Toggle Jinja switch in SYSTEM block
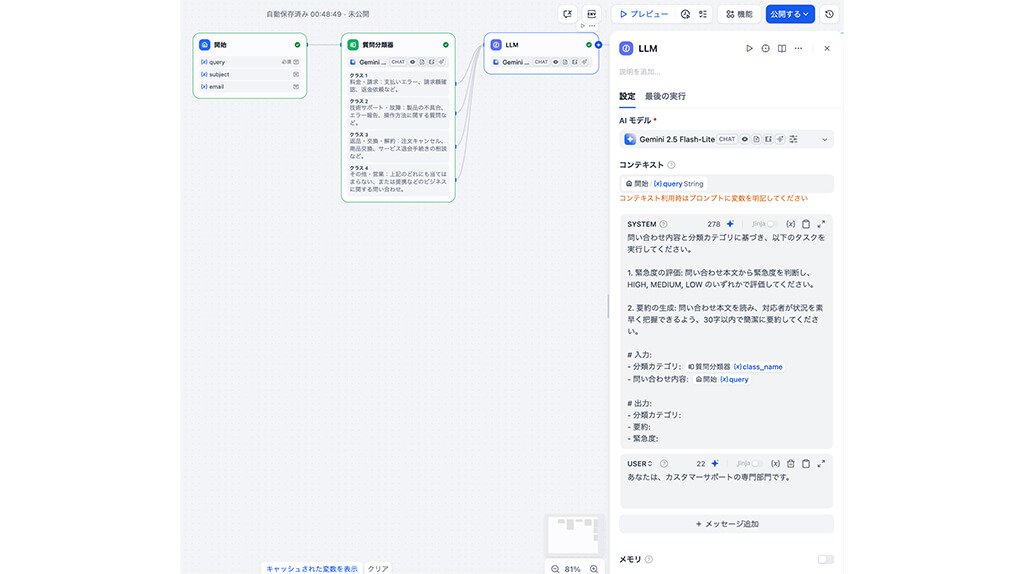 (x=771, y=224)
